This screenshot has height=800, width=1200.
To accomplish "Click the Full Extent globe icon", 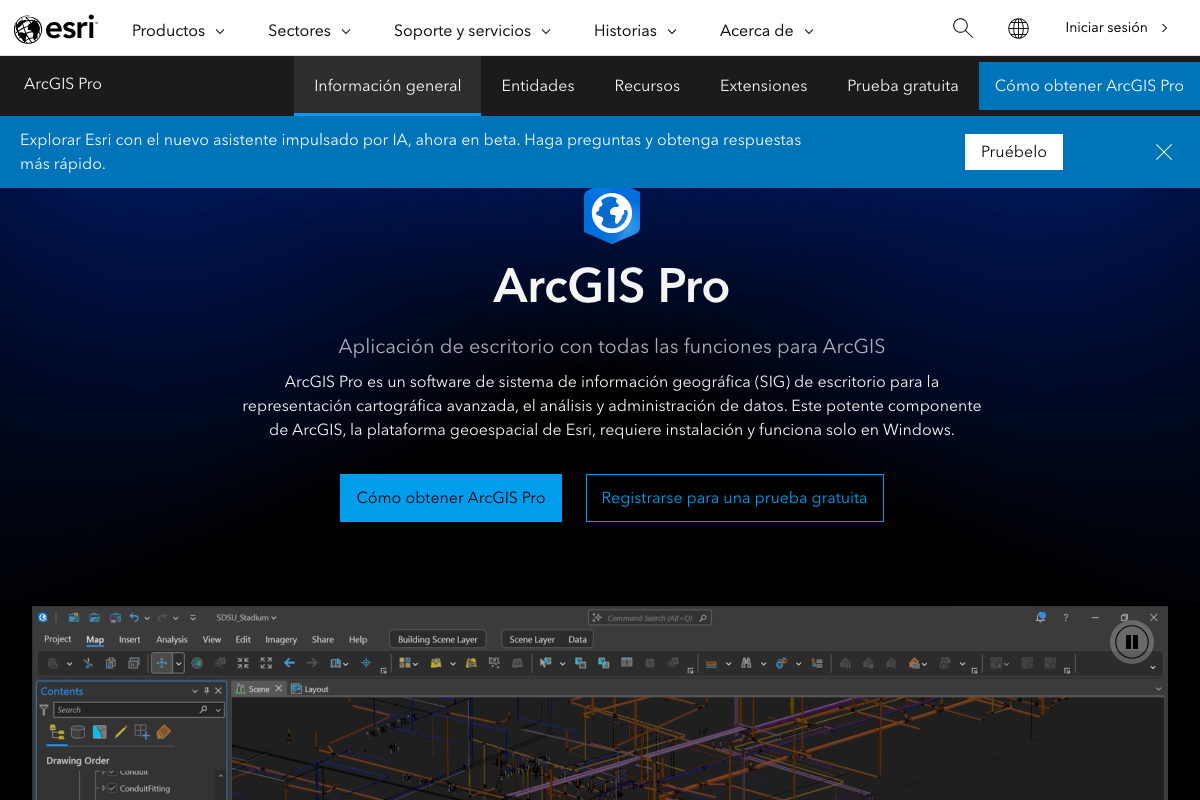I will coord(197,662).
